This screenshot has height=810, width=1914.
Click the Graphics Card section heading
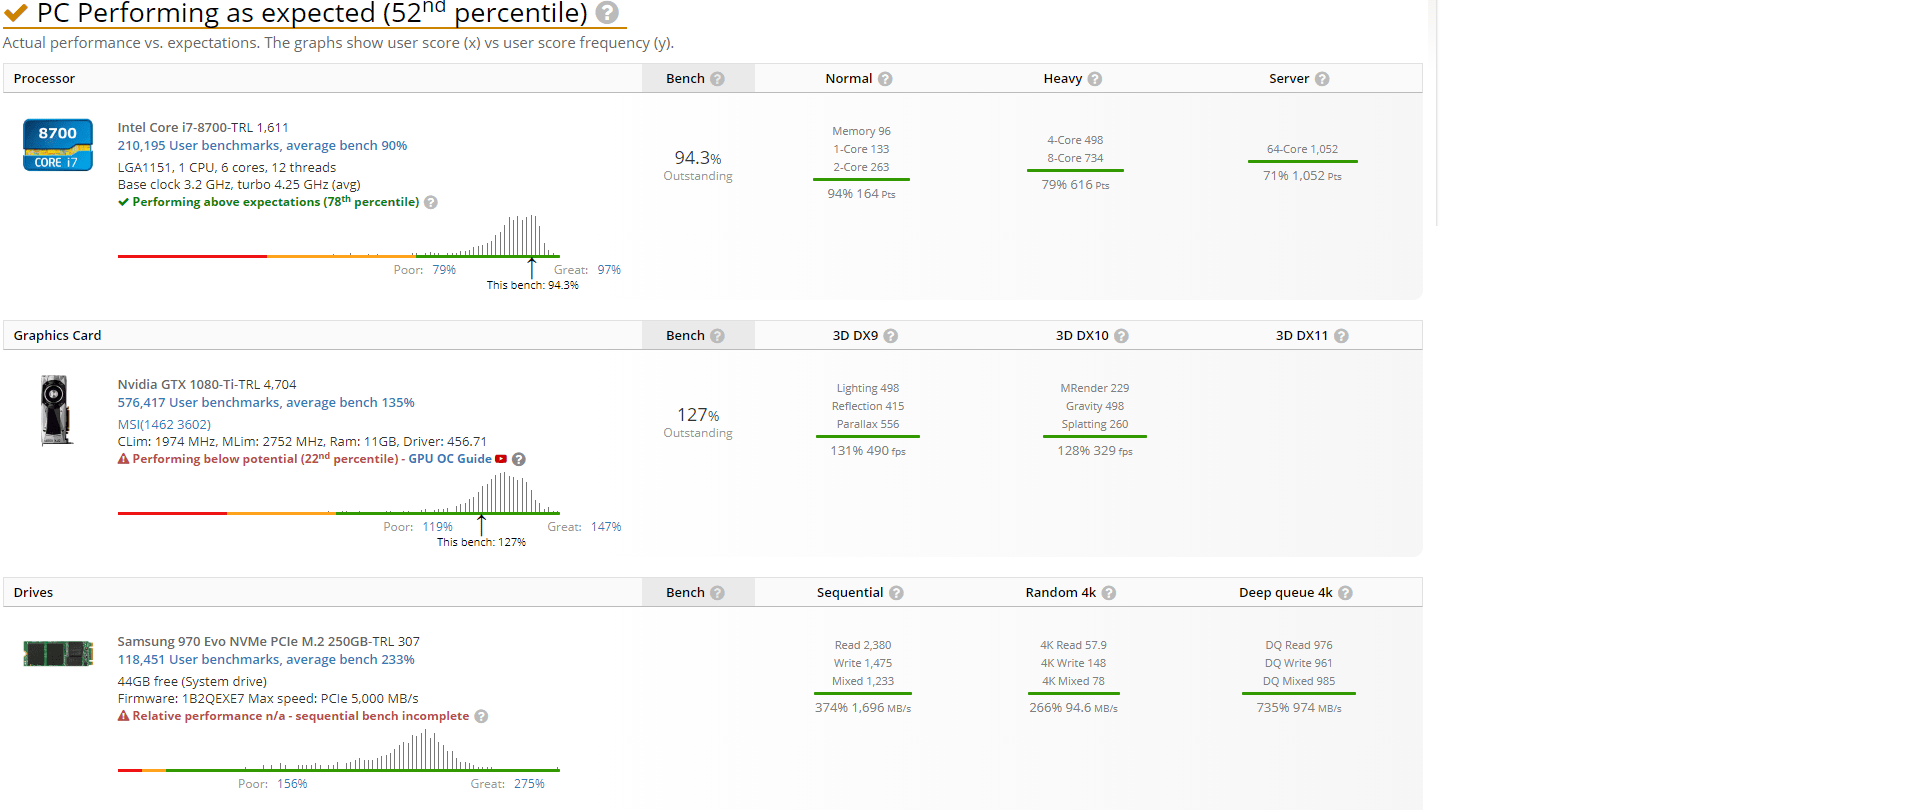pyautogui.click(x=57, y=336)
